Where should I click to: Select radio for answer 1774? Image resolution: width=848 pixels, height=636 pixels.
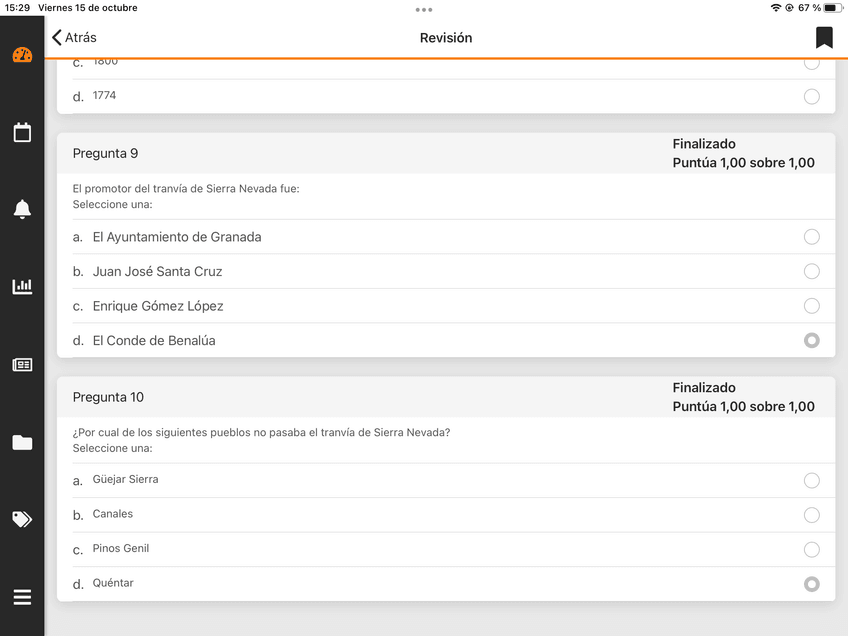click(812, 96)
